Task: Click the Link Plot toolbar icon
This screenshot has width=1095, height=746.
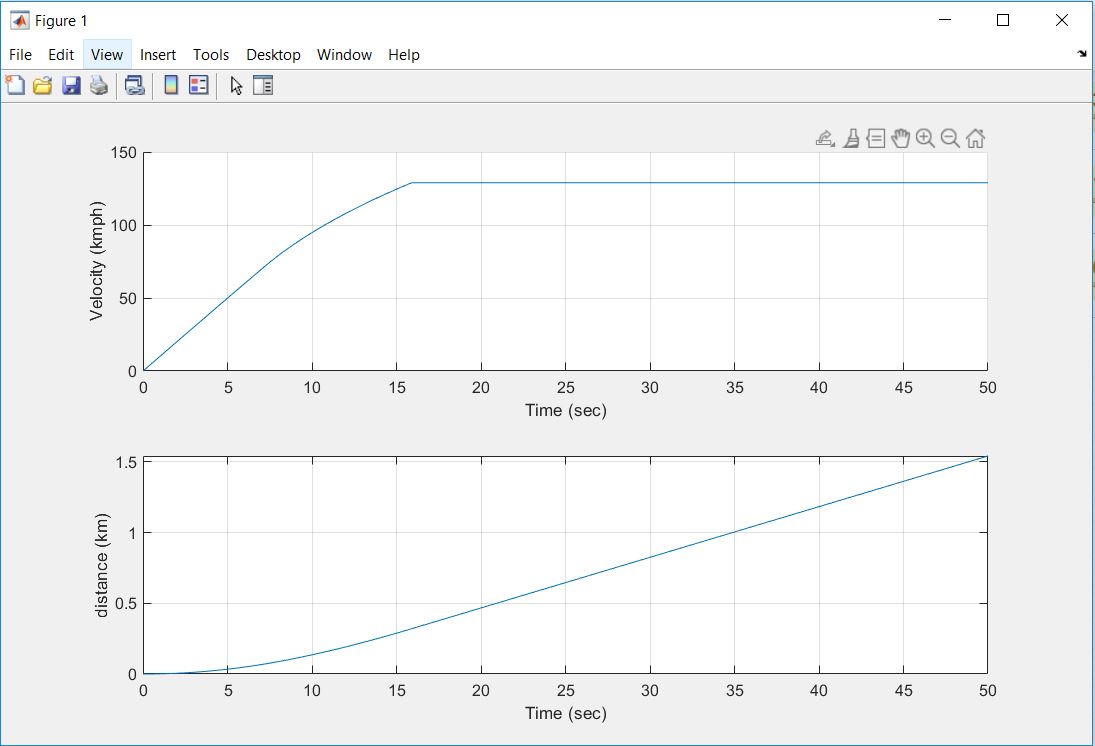Action: [x=135, y=85]
